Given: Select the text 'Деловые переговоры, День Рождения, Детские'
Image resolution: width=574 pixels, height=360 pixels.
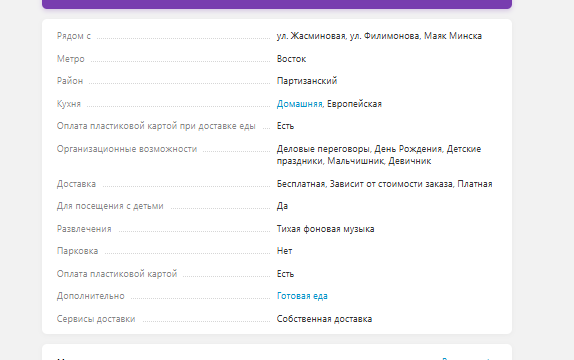Looking at the screenshot, I should click(x=379, y=149).
